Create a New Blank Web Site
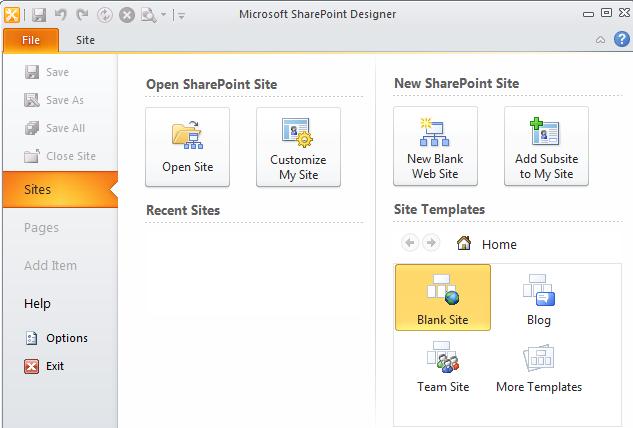Viewport: 633px width, 428px height. (x=435, y=147)
